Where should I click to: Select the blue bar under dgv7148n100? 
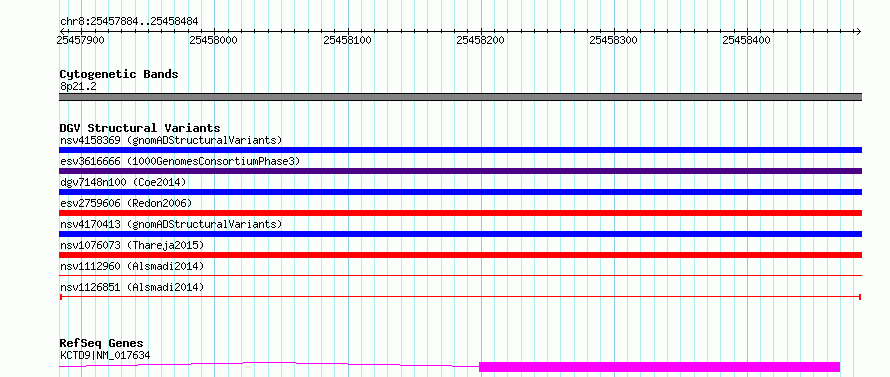pyautogui.click(x=460, y=192)
